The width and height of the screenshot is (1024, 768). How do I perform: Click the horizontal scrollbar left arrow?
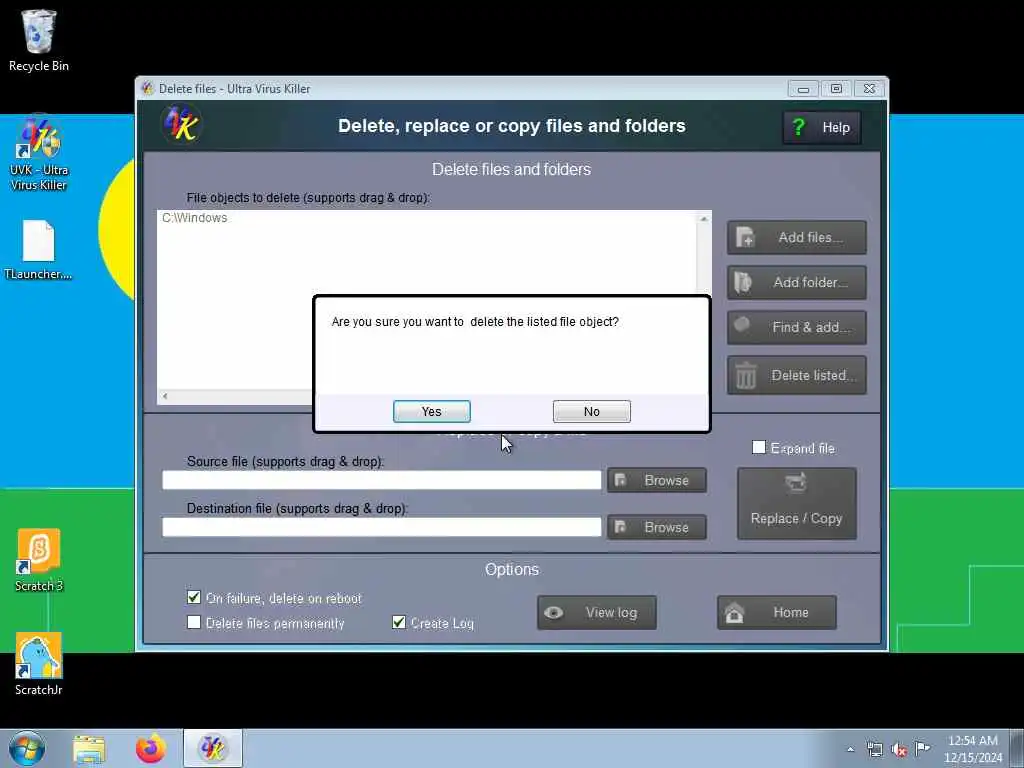[x=165, y=396]
